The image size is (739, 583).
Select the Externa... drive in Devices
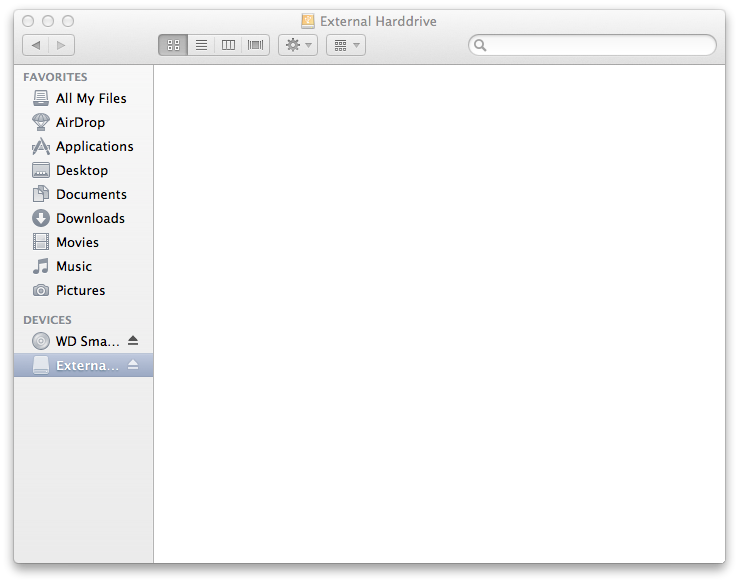(x=83, y=365)
